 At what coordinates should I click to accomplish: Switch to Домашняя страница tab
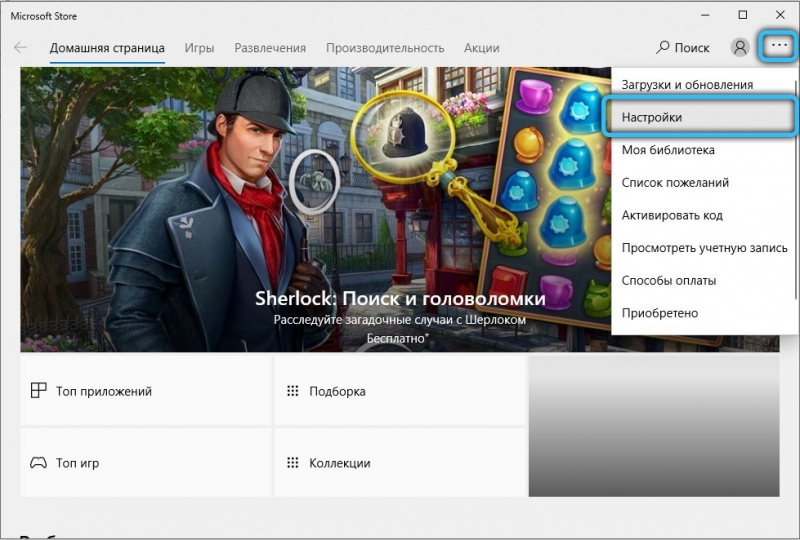pos(107,48)
